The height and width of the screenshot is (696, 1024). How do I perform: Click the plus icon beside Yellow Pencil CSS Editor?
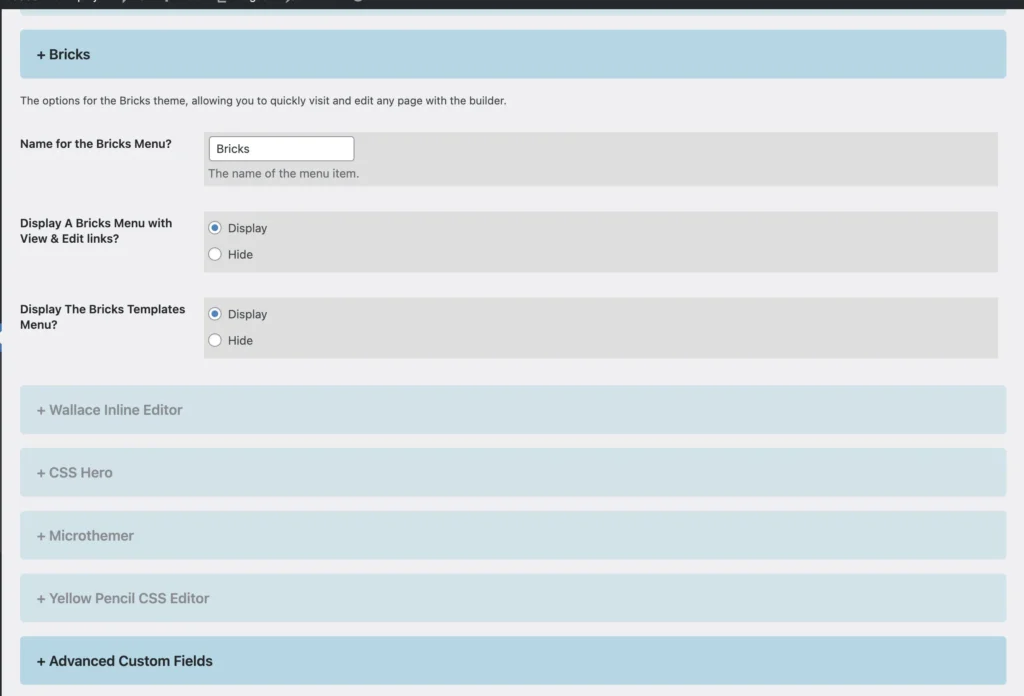click(x=40, y=598)
